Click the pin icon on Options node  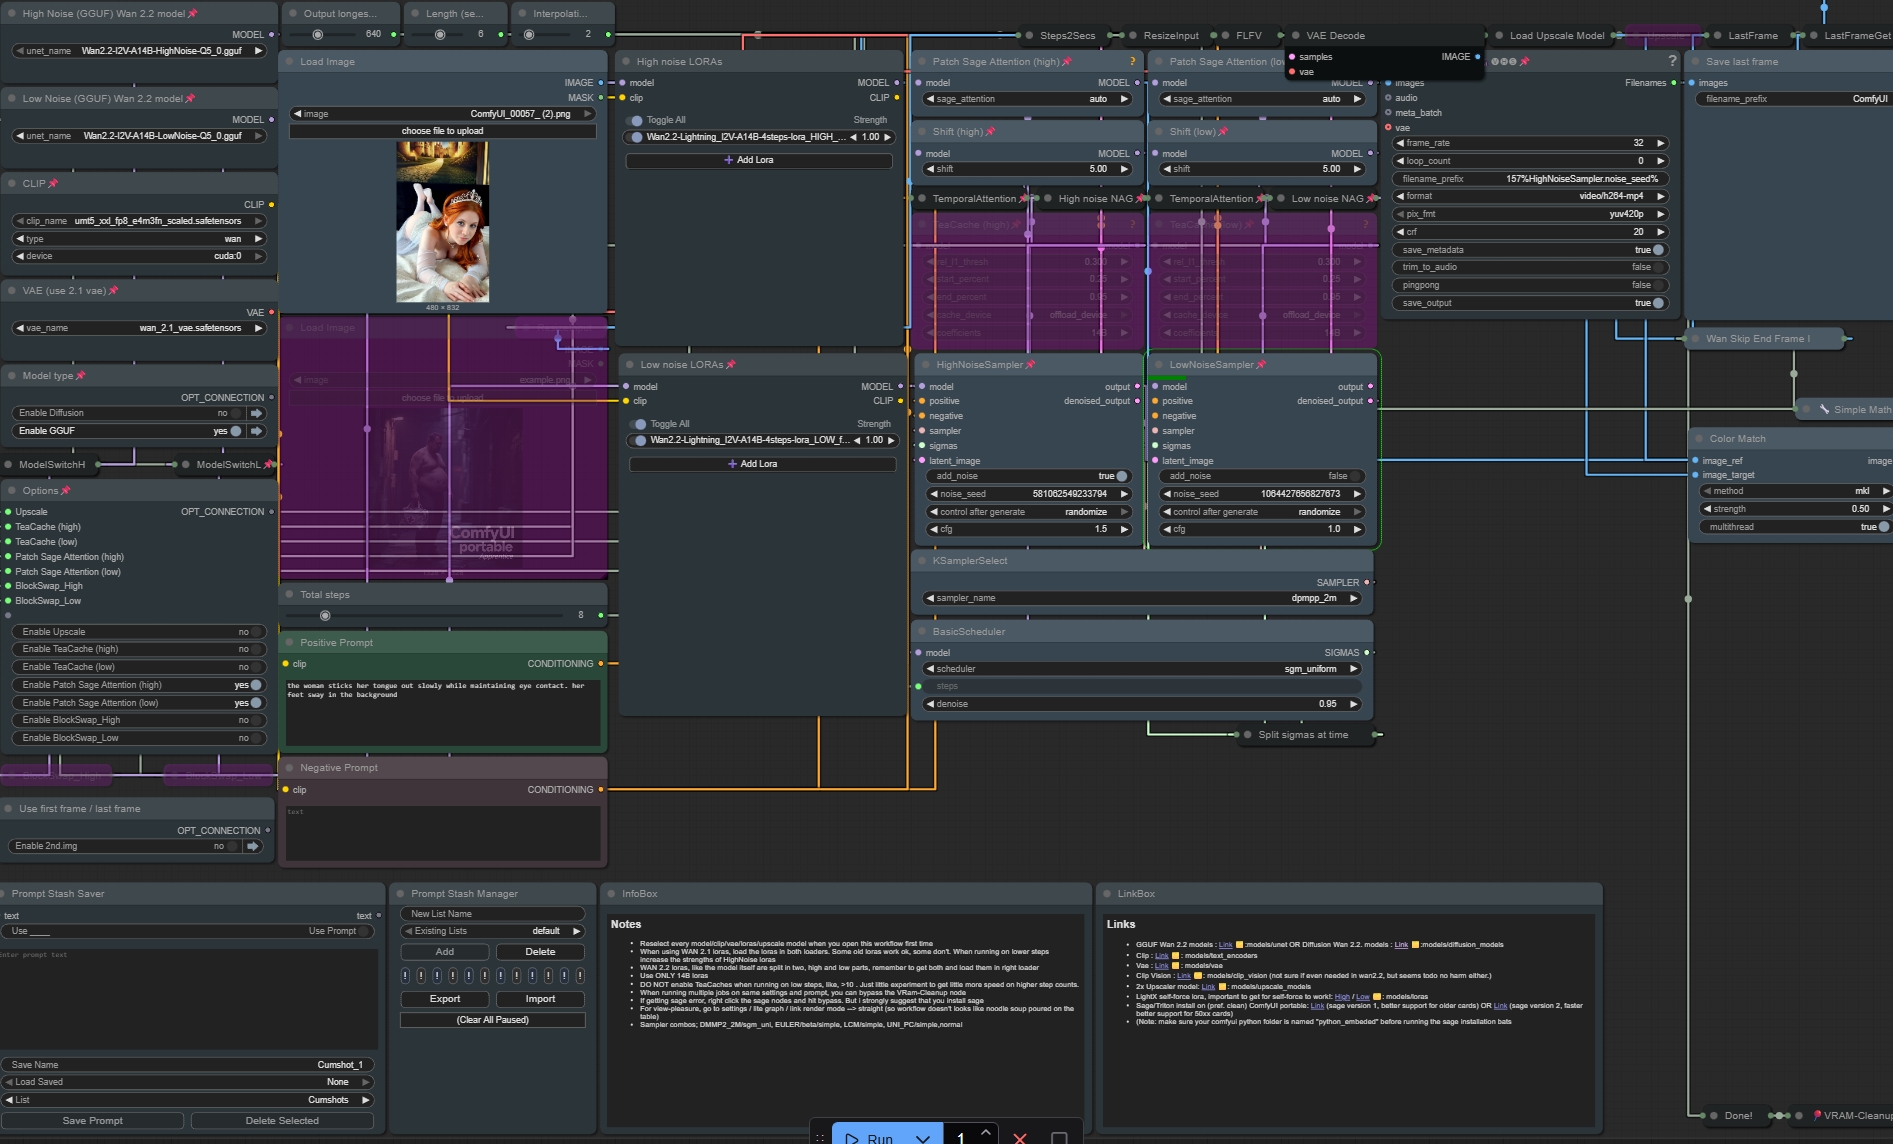pos(66,491)
